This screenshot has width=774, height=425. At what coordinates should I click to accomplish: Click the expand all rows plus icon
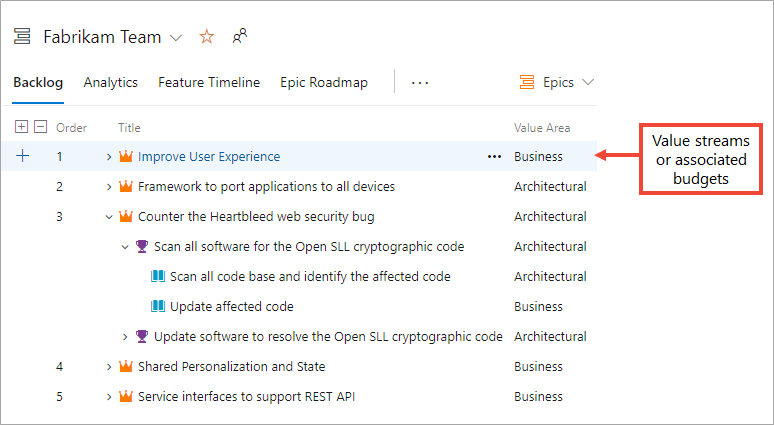[x=22, y=127]
